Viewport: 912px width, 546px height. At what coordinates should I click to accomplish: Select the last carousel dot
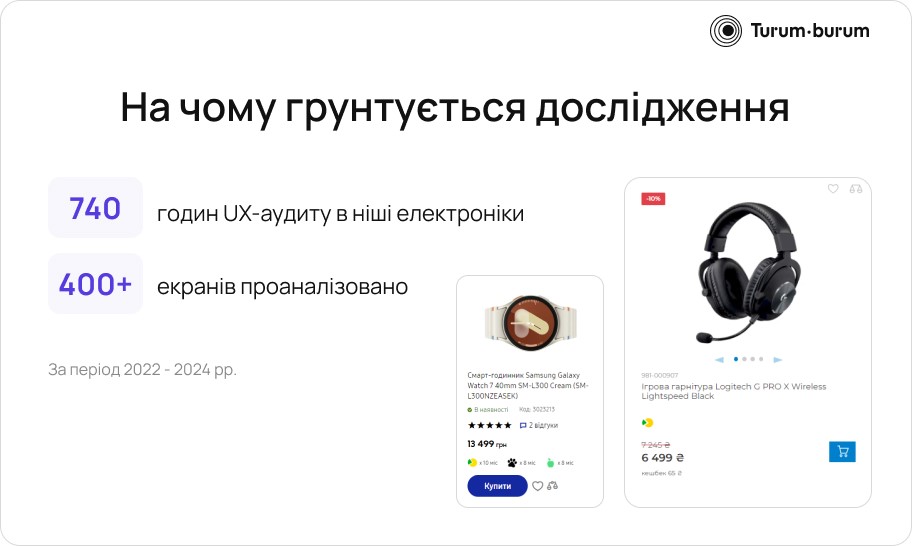coord(761,359)
